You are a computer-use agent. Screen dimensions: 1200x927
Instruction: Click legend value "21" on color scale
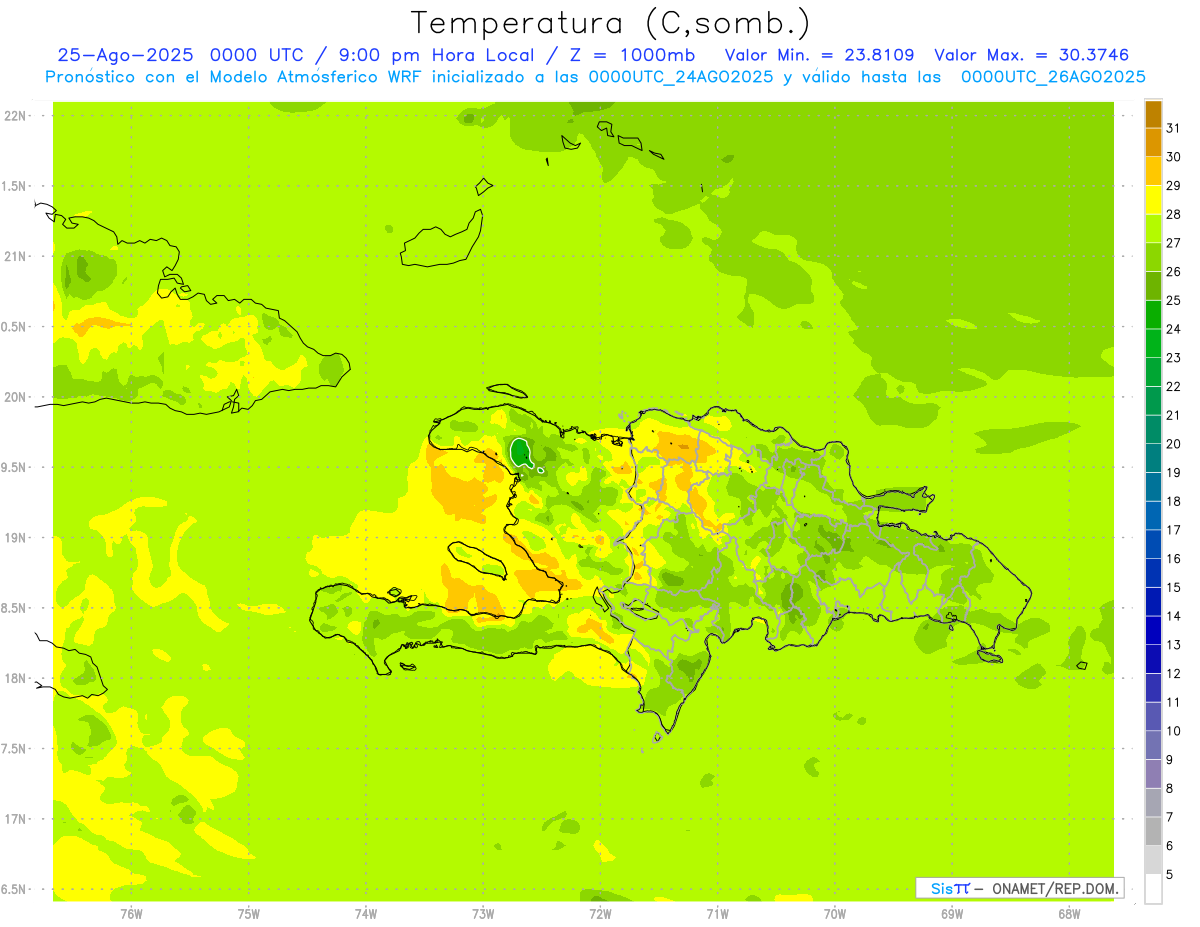click(x=1173, y=415)
